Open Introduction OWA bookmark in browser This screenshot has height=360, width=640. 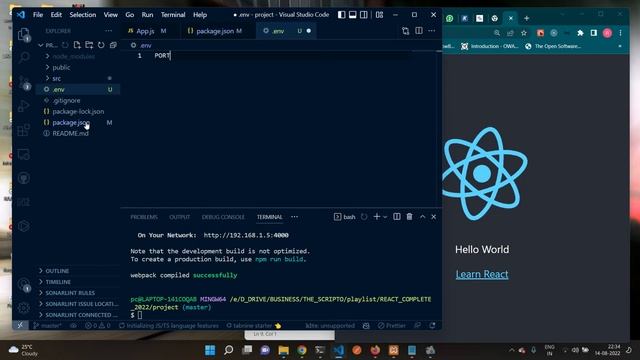(489, 46)
